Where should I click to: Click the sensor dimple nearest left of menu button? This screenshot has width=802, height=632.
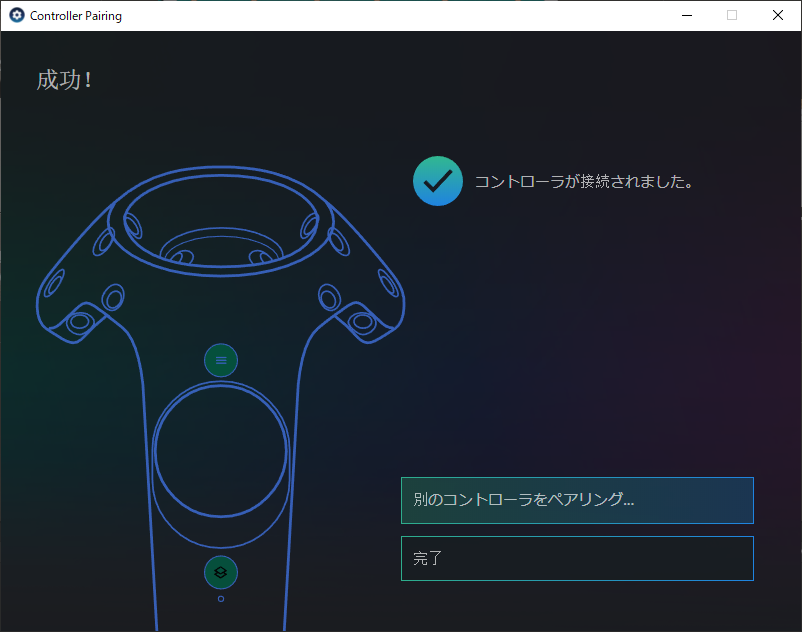pos(113,297)
